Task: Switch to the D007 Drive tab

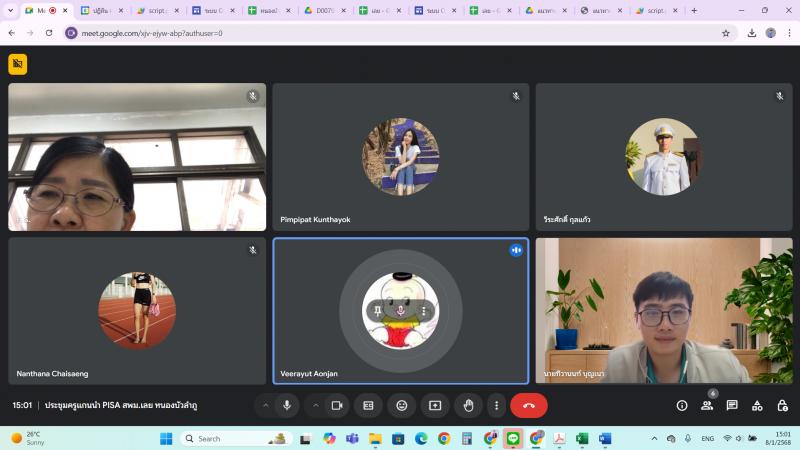Action: coord(324,10)
